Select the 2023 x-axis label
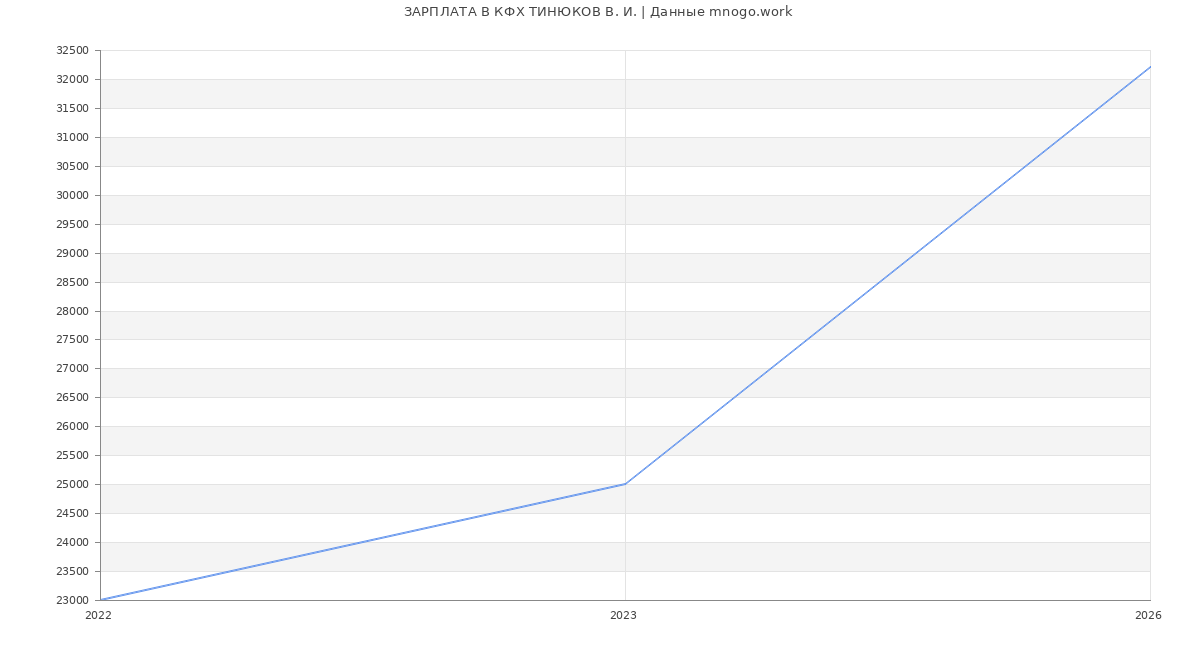 [623, 616]
